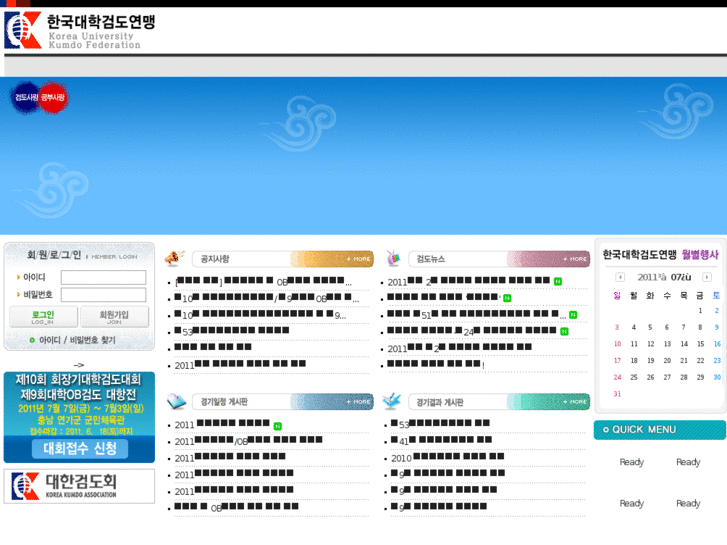The image size is (727, 545).
Task: Click the red 공부사랑 circle badge
Action: point(52,97)
